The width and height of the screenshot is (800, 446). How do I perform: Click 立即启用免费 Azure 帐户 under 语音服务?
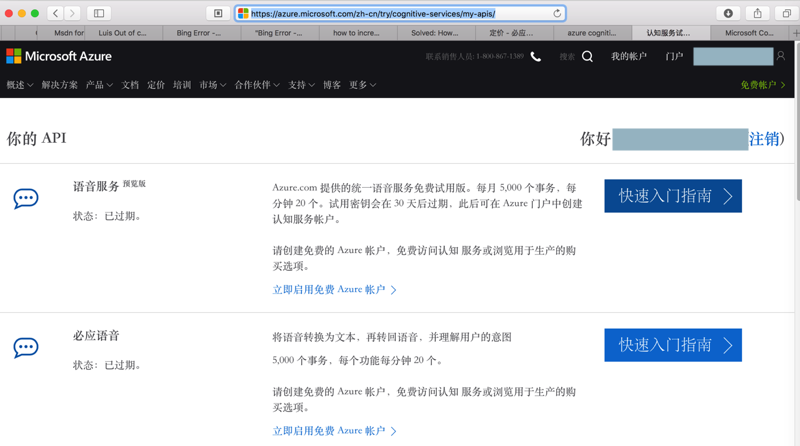[334, 290]
